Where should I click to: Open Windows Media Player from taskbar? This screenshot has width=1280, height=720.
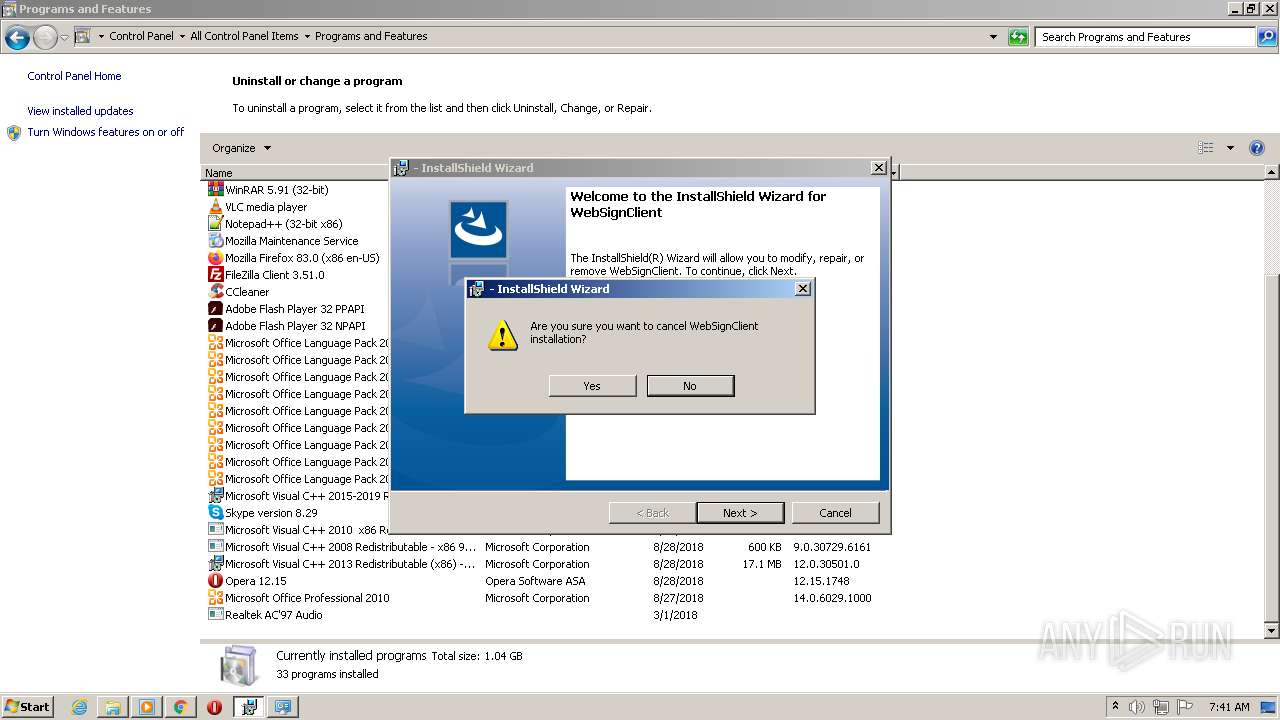[147, 707]
